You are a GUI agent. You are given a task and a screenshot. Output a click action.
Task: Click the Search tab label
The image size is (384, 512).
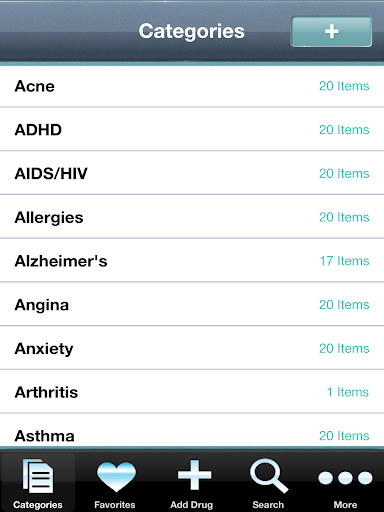(268, 505)
